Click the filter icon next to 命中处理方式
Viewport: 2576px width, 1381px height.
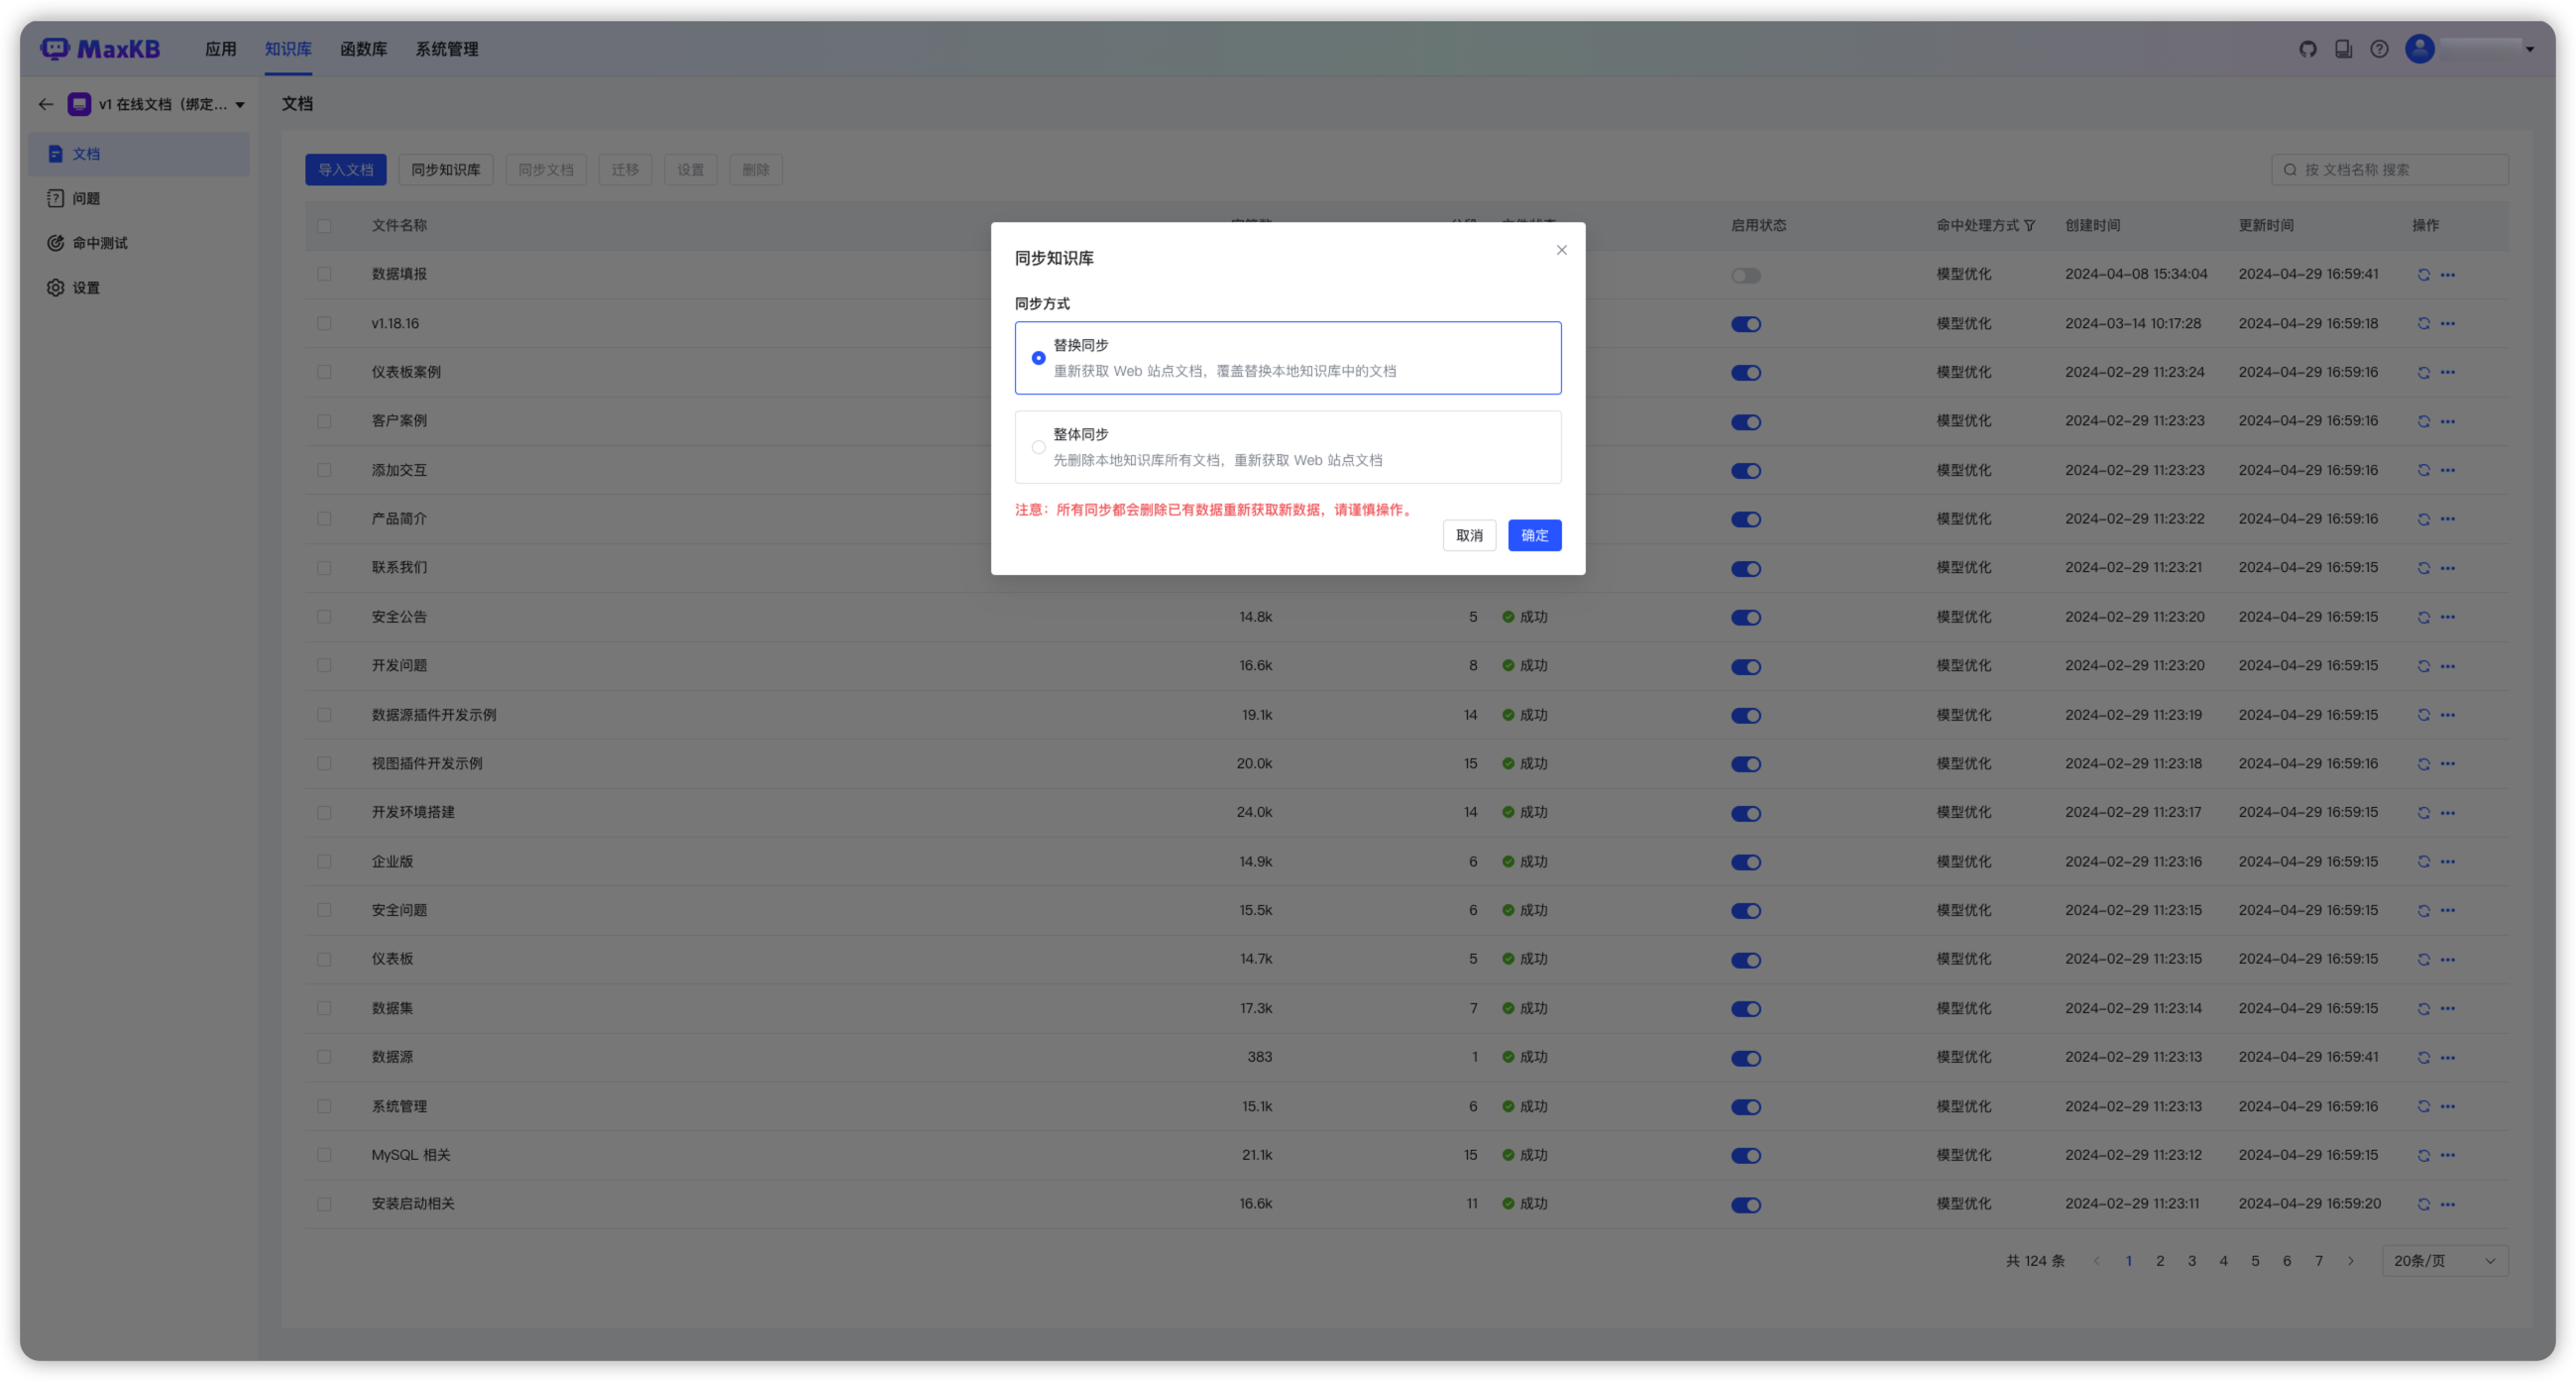[x=2029, y=226]
